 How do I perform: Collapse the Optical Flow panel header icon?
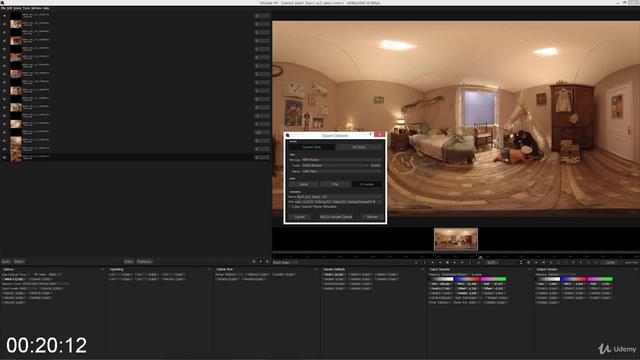tap(316, 269)
